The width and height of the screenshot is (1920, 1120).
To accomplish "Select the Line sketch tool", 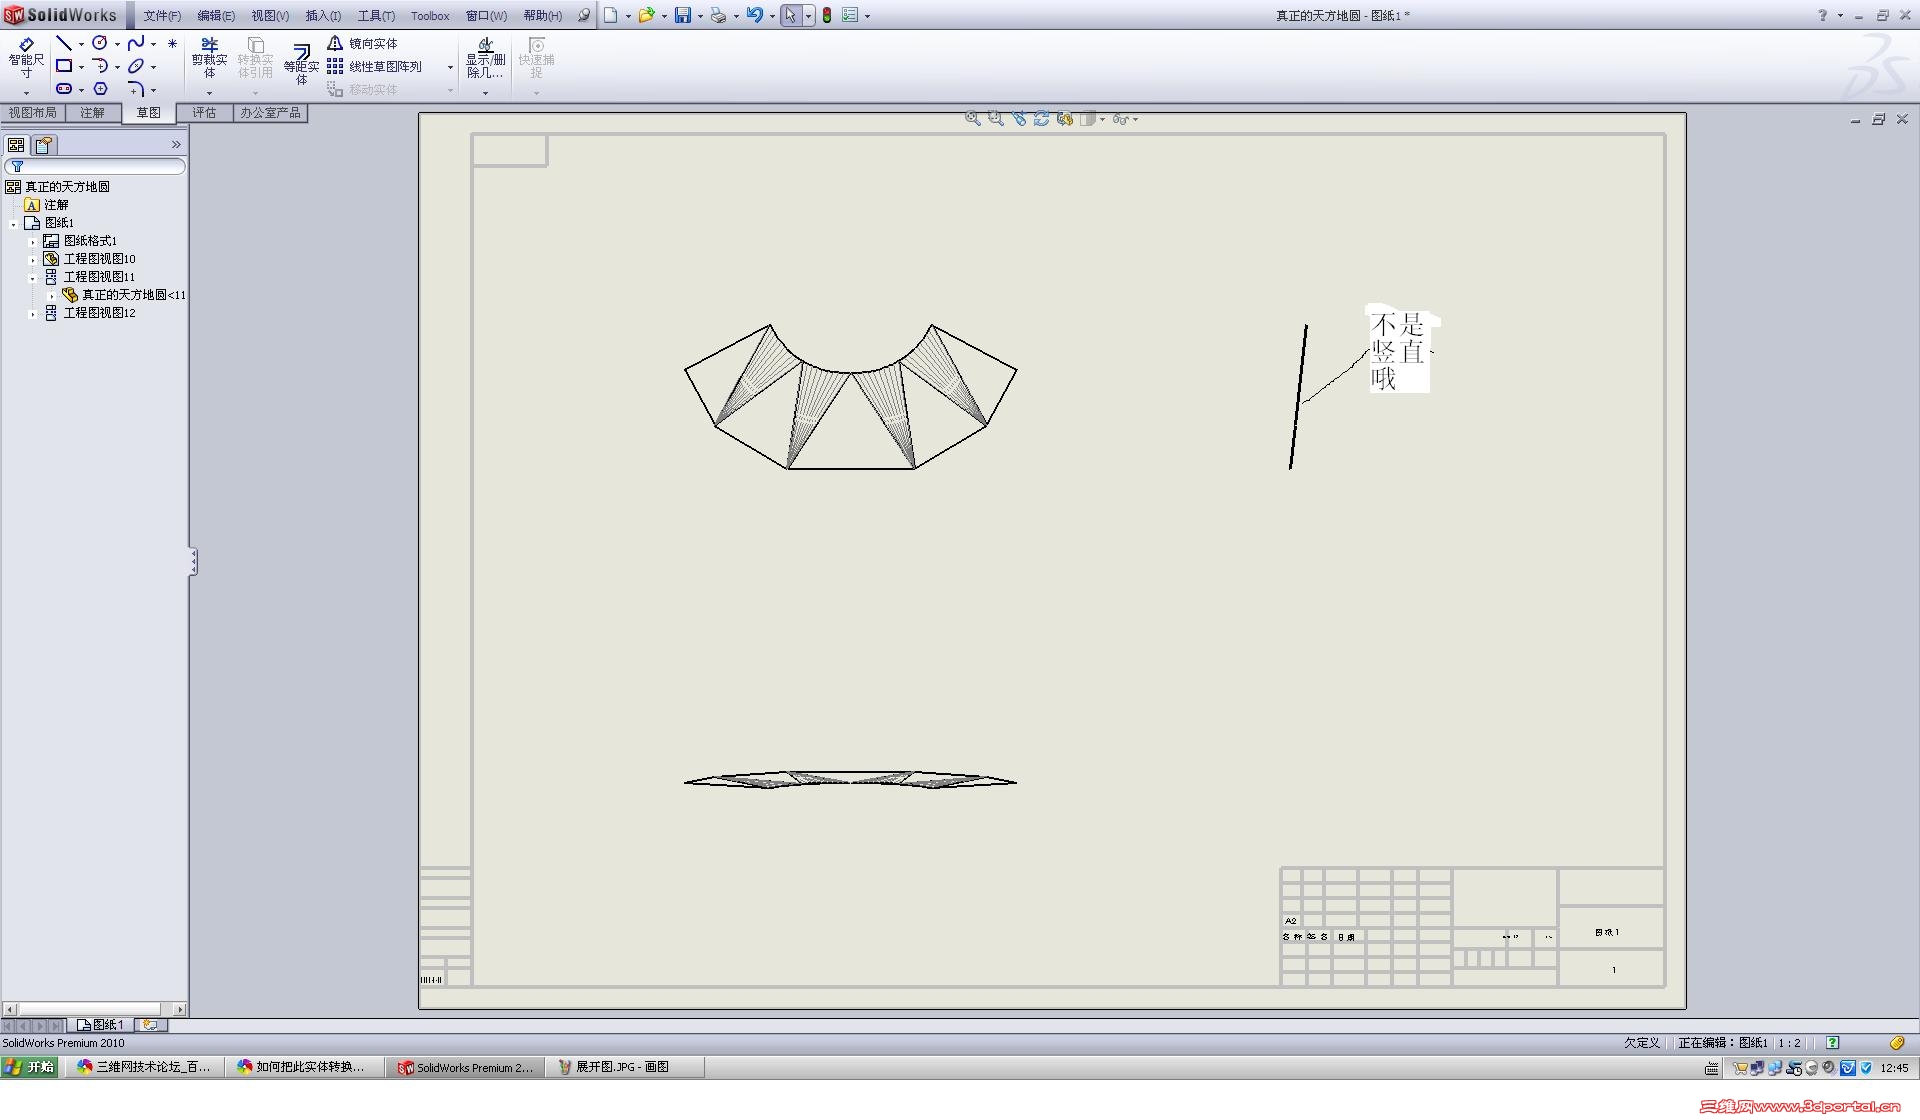I will click(64, 43).
